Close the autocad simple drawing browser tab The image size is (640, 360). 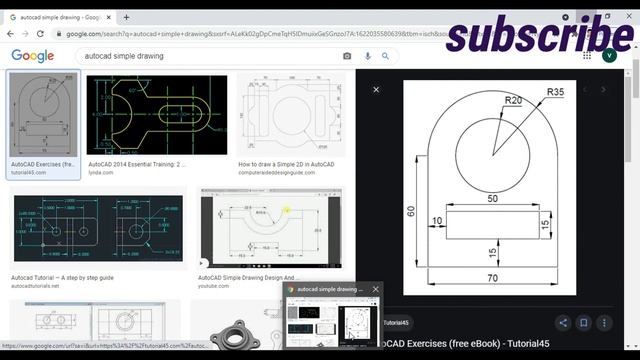109,18
